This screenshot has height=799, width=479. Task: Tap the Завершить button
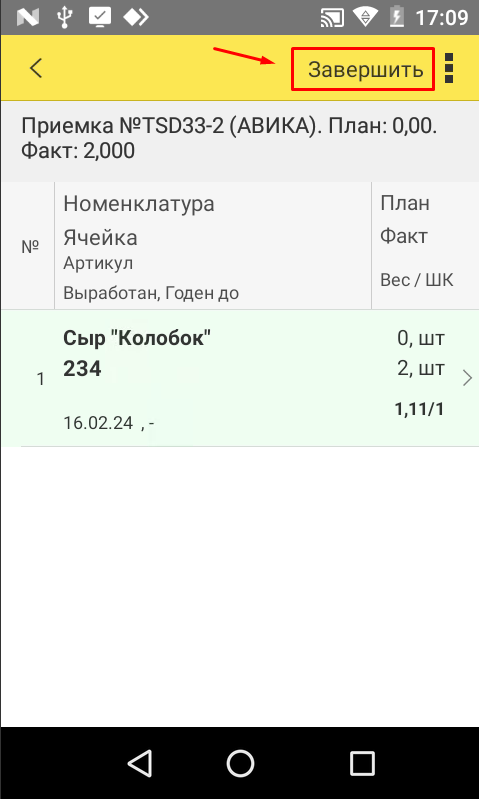(365, 70)
